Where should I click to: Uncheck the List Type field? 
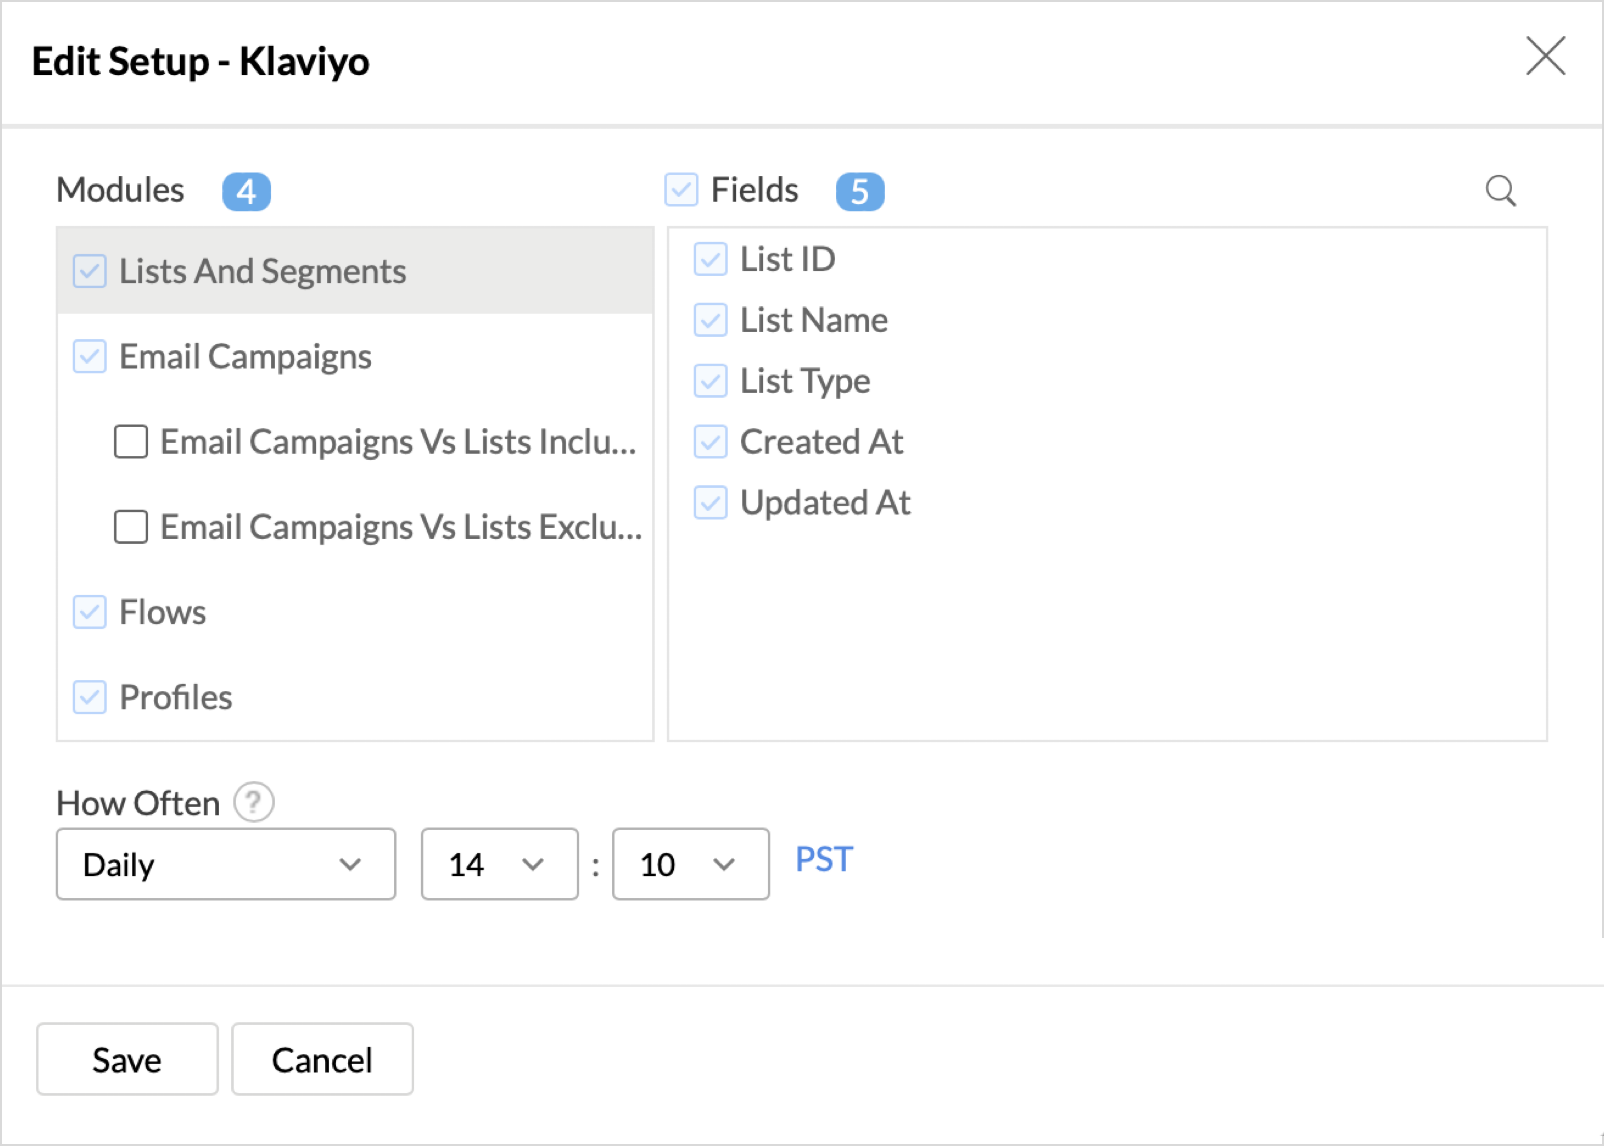[710, 381]
